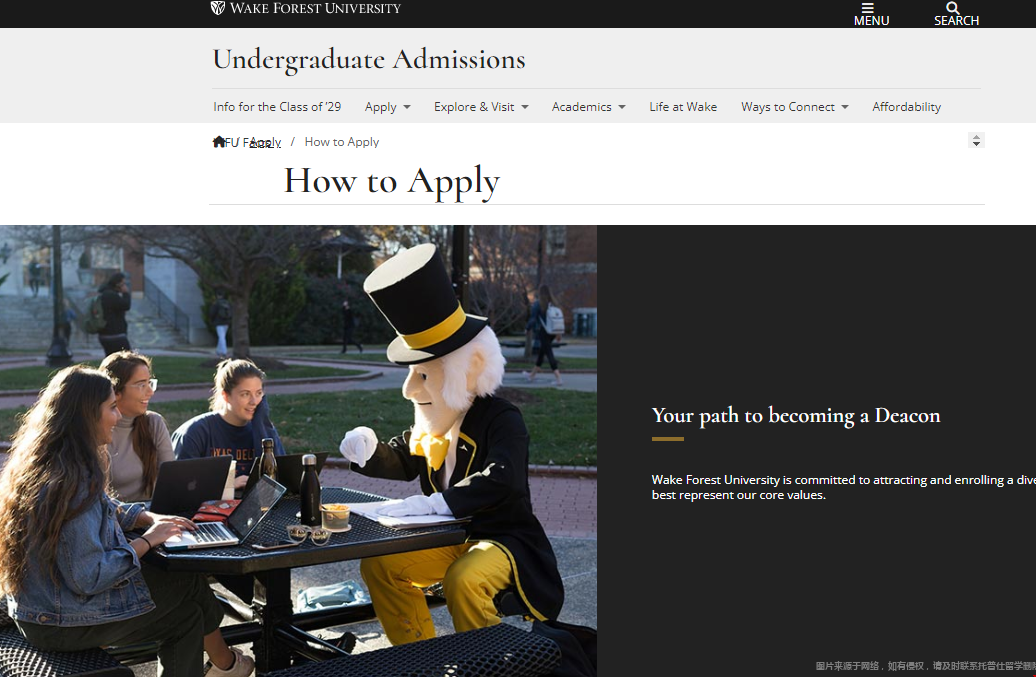Expand the Apply dropdown arrow
The image size is (1036, 677).
(407, 107)
